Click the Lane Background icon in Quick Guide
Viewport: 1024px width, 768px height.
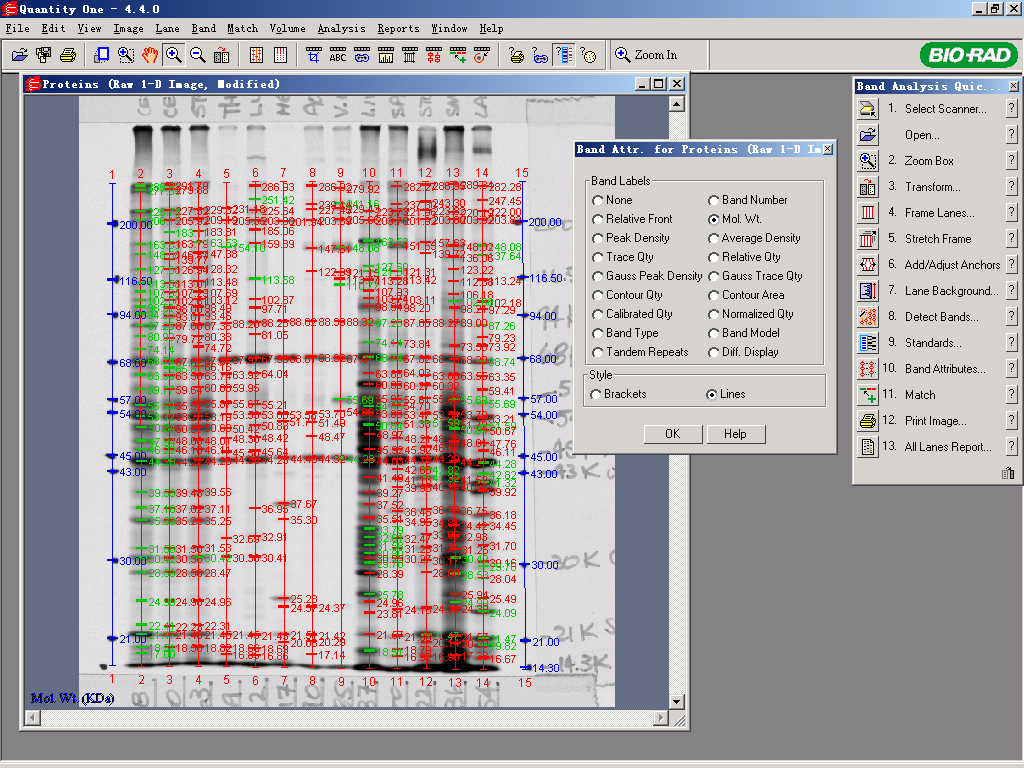click(x=868, y=291)
